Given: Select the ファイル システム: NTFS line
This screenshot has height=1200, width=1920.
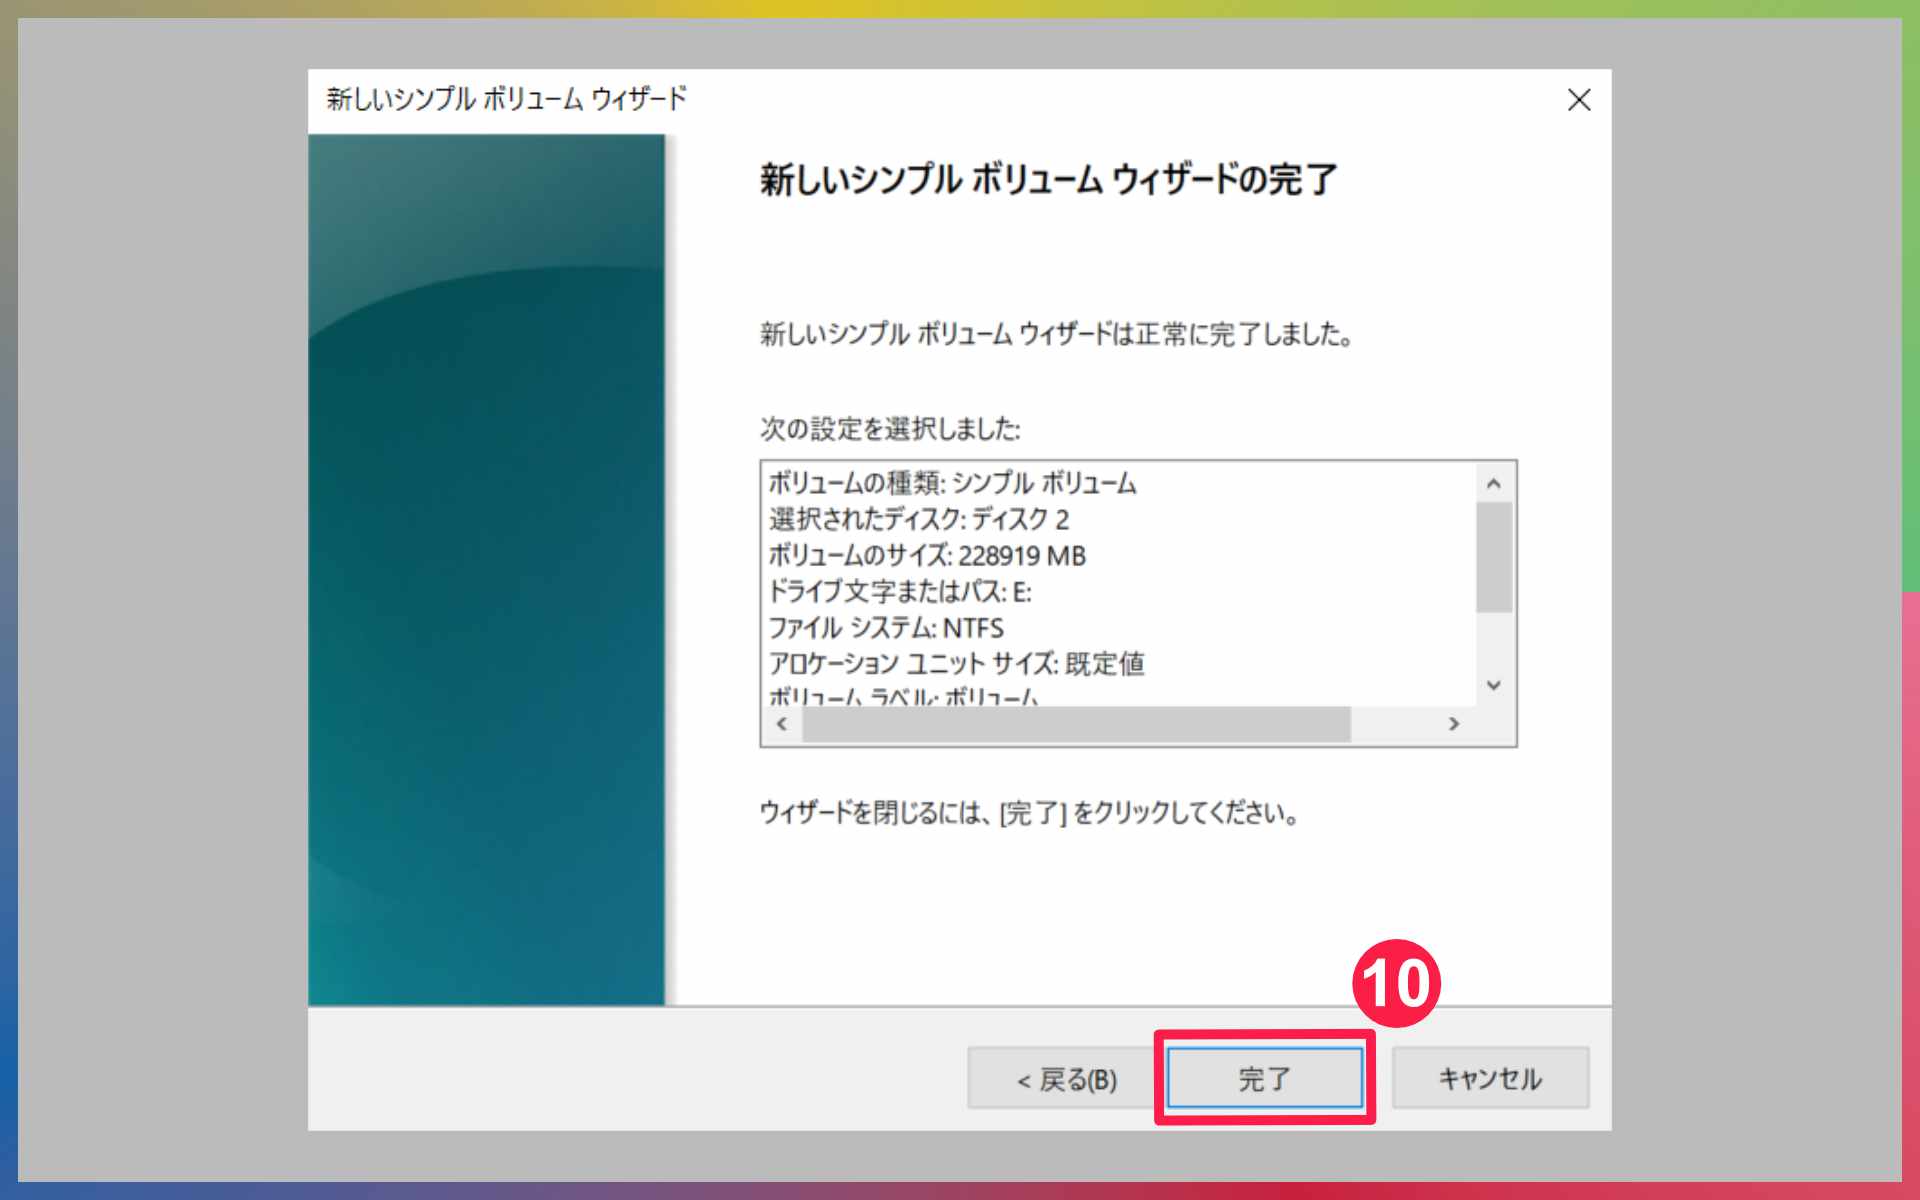Looking at the screenshot, I should pos(885,628).
